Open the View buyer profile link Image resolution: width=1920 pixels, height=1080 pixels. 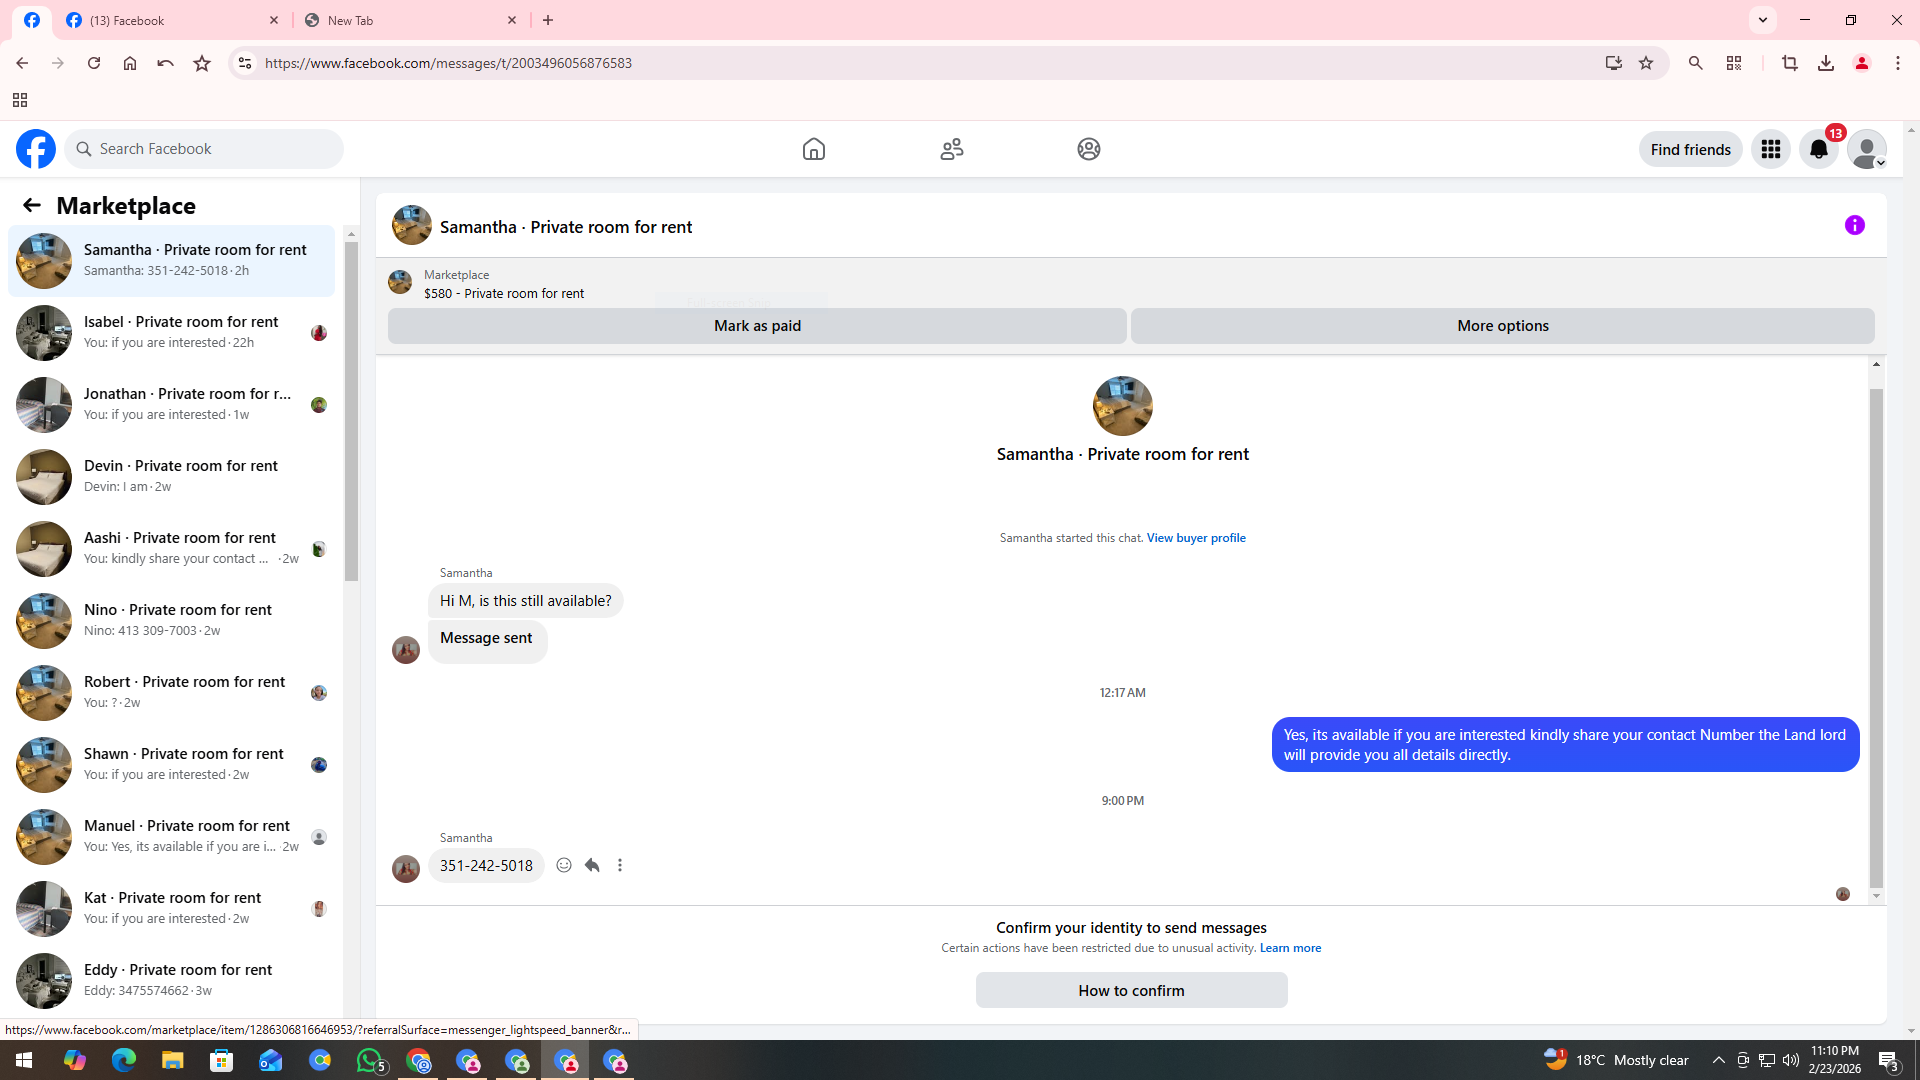(1196, 538)
